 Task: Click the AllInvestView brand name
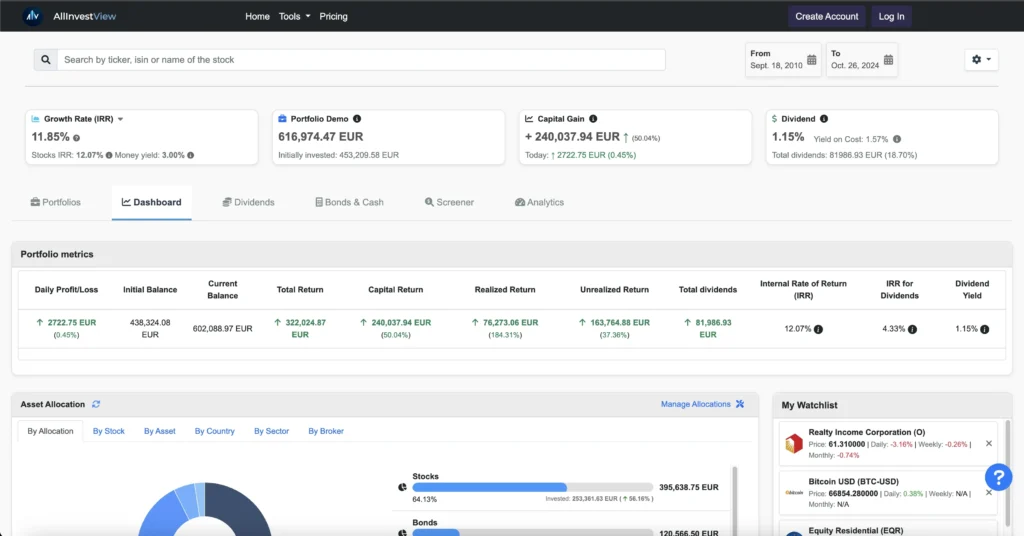84,16
